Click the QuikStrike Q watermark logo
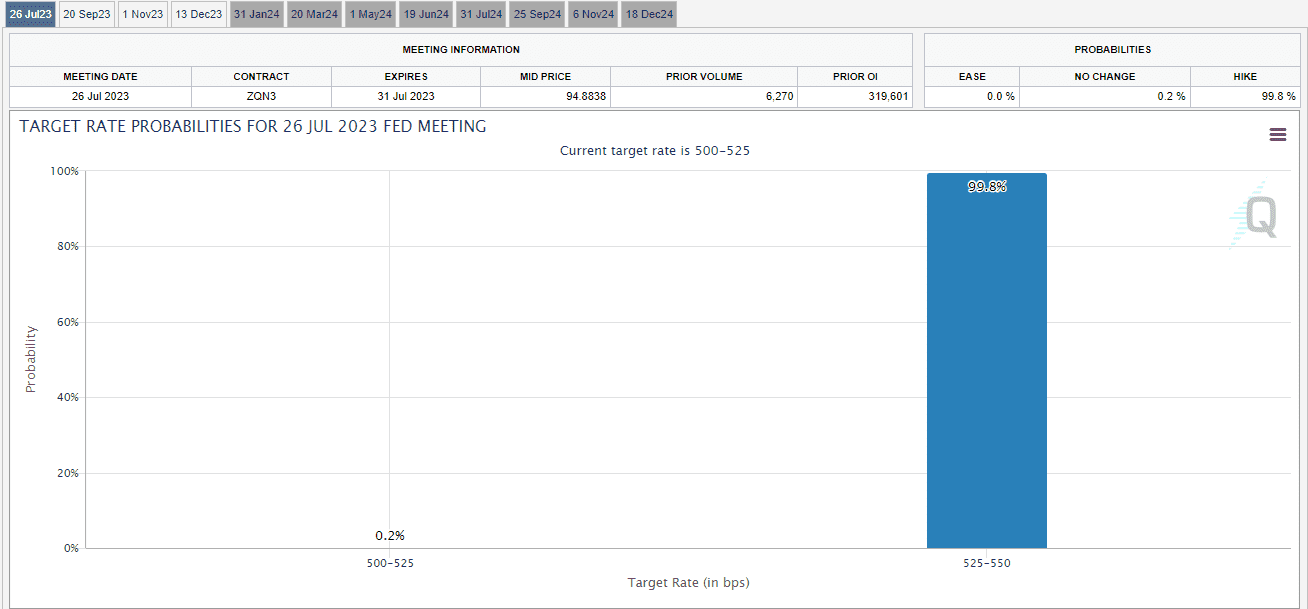Screen dimensions: 1308x609 pos(1258,217)
